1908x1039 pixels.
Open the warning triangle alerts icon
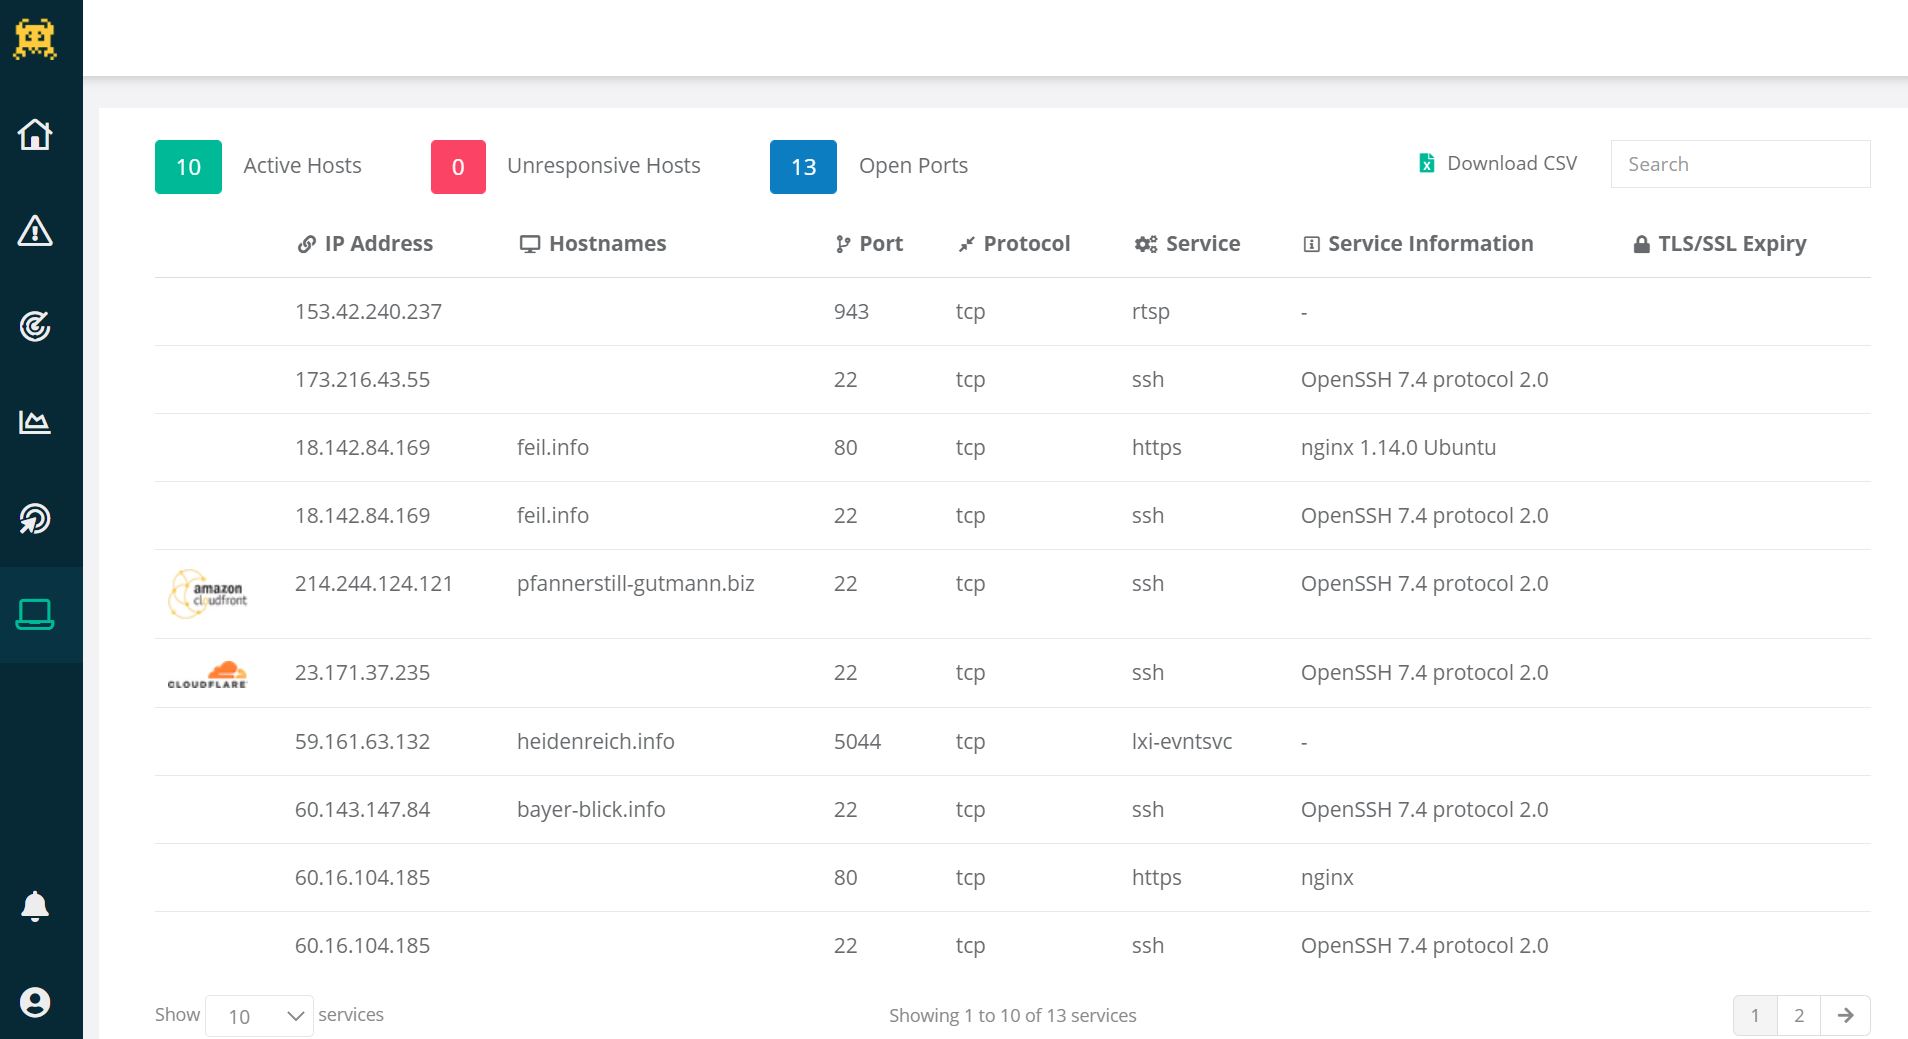(35, 231)
